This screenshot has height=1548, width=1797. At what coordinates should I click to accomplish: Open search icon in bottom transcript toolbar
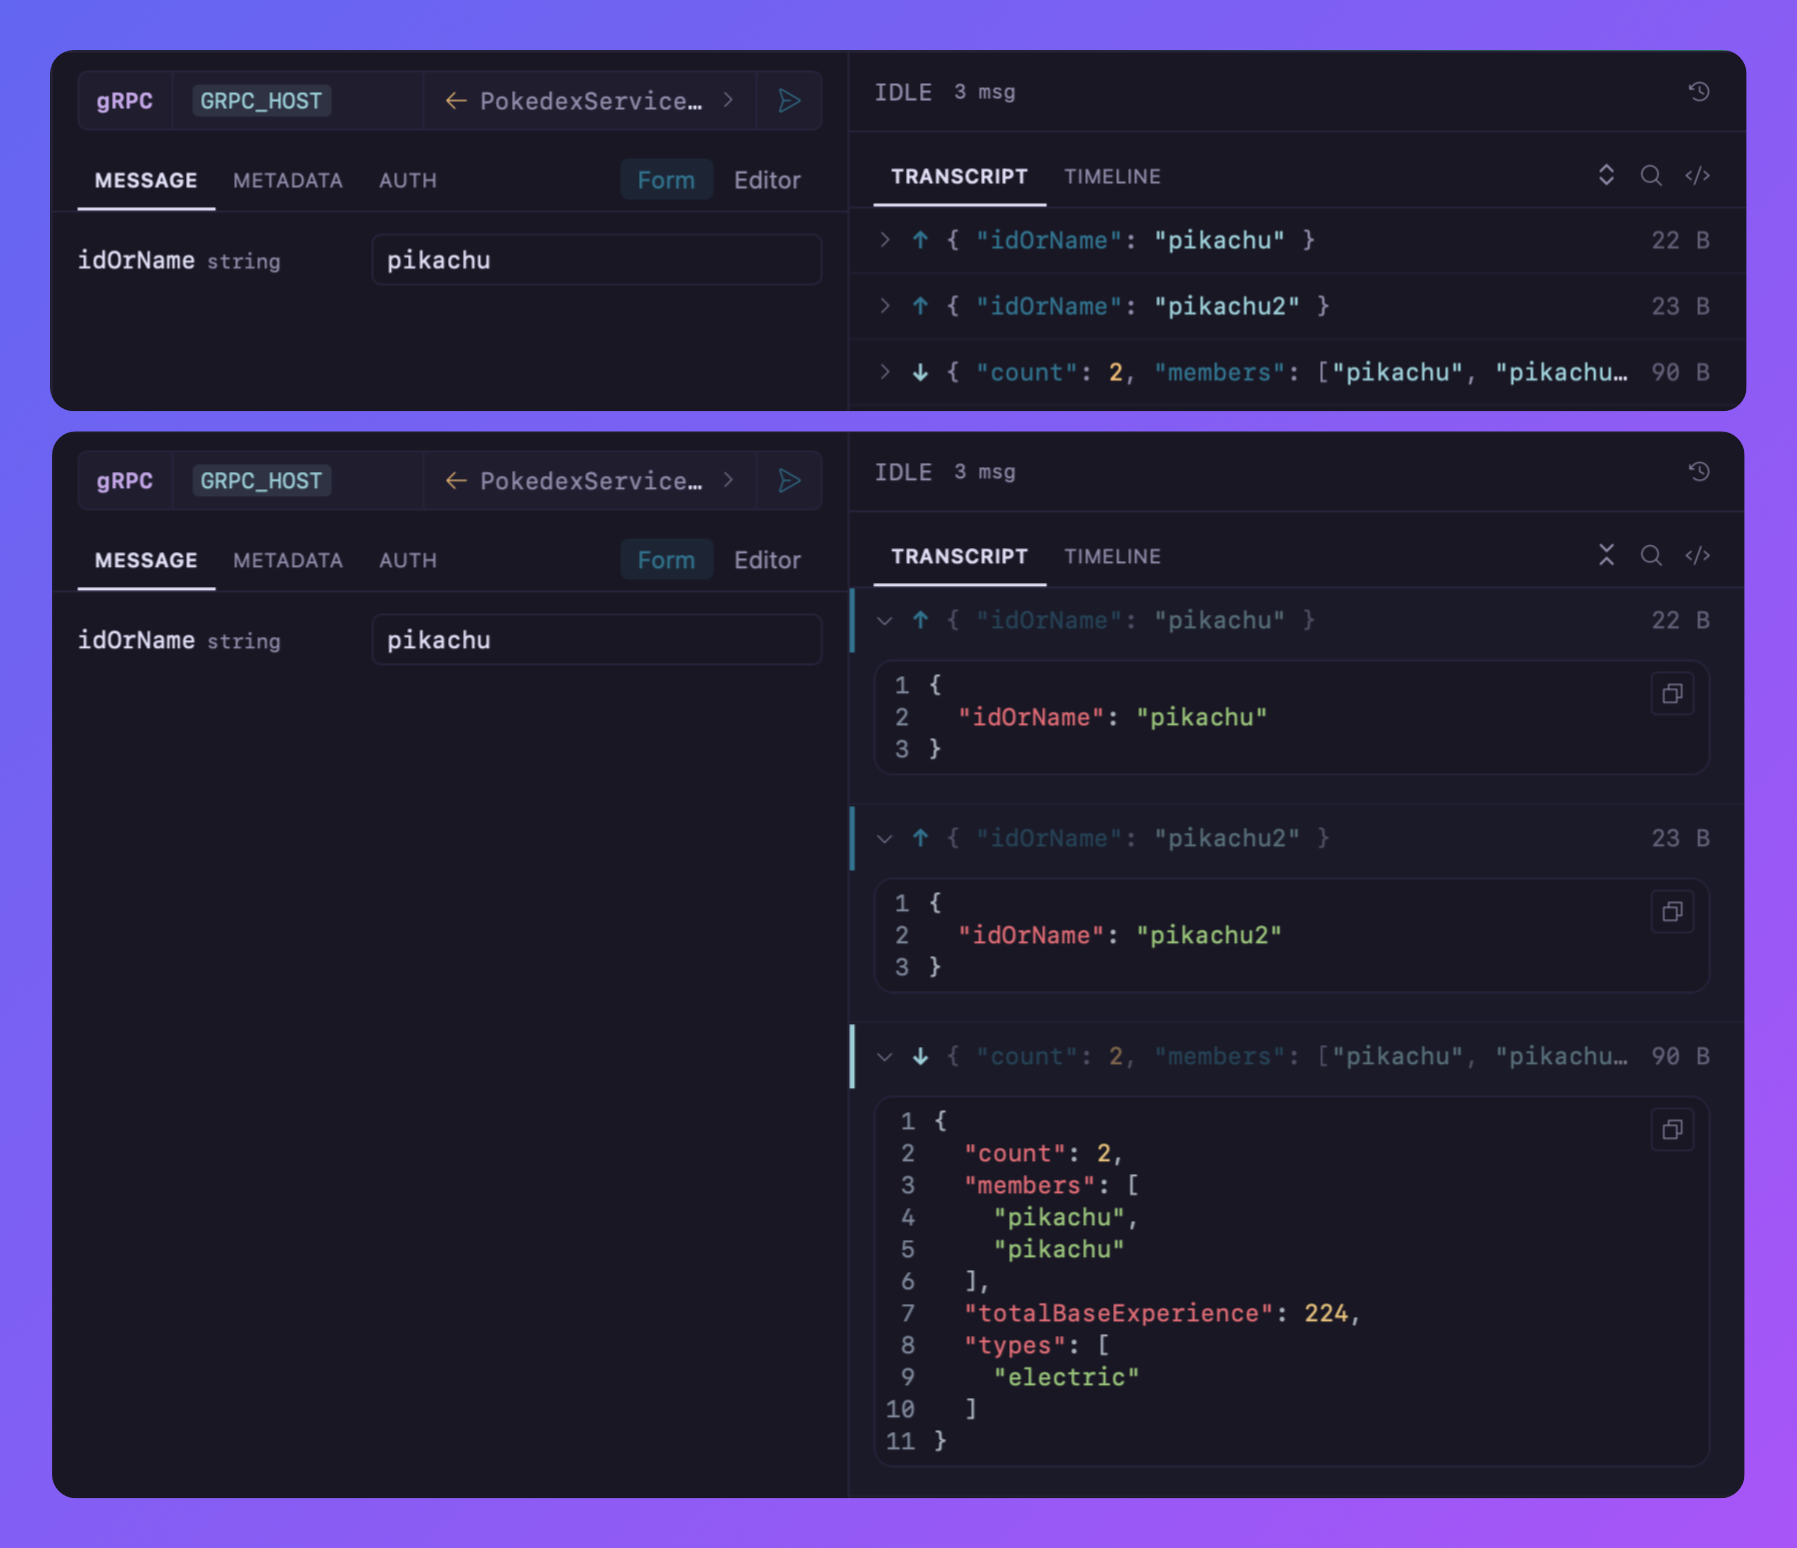point(1651,556)
